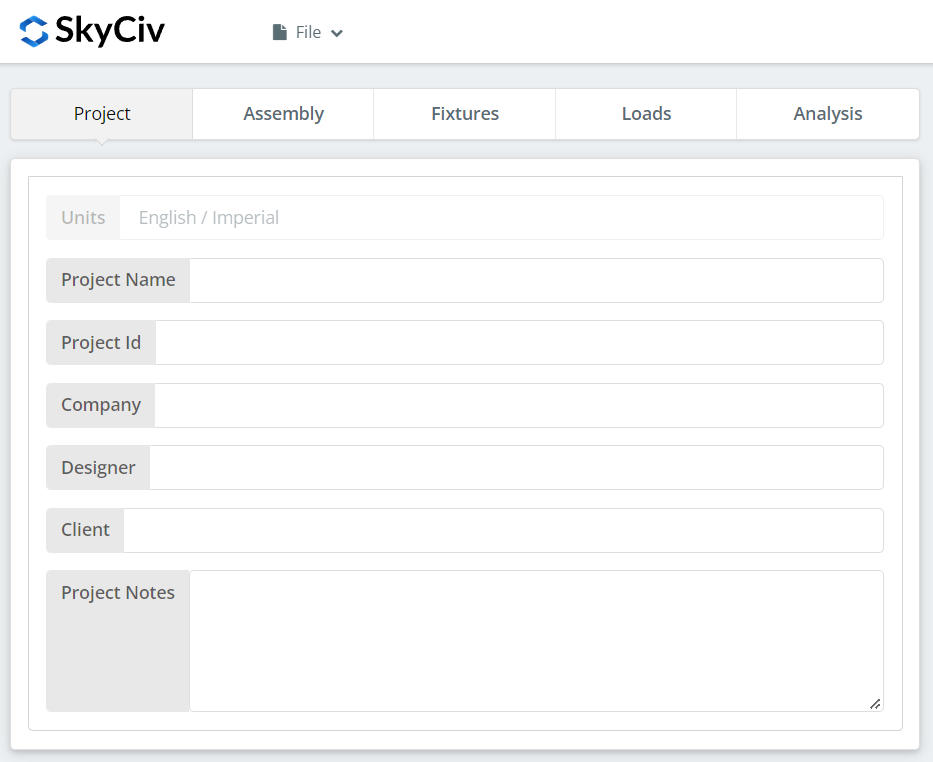Click the document icon beside File

(x=280, y=32)
